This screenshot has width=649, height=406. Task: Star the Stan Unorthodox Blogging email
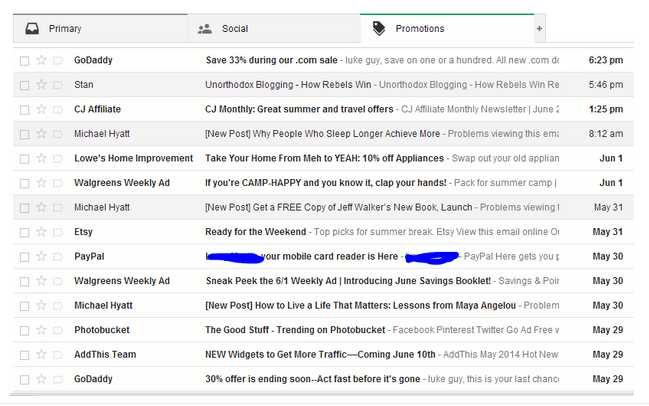click(x=41, y=84)
